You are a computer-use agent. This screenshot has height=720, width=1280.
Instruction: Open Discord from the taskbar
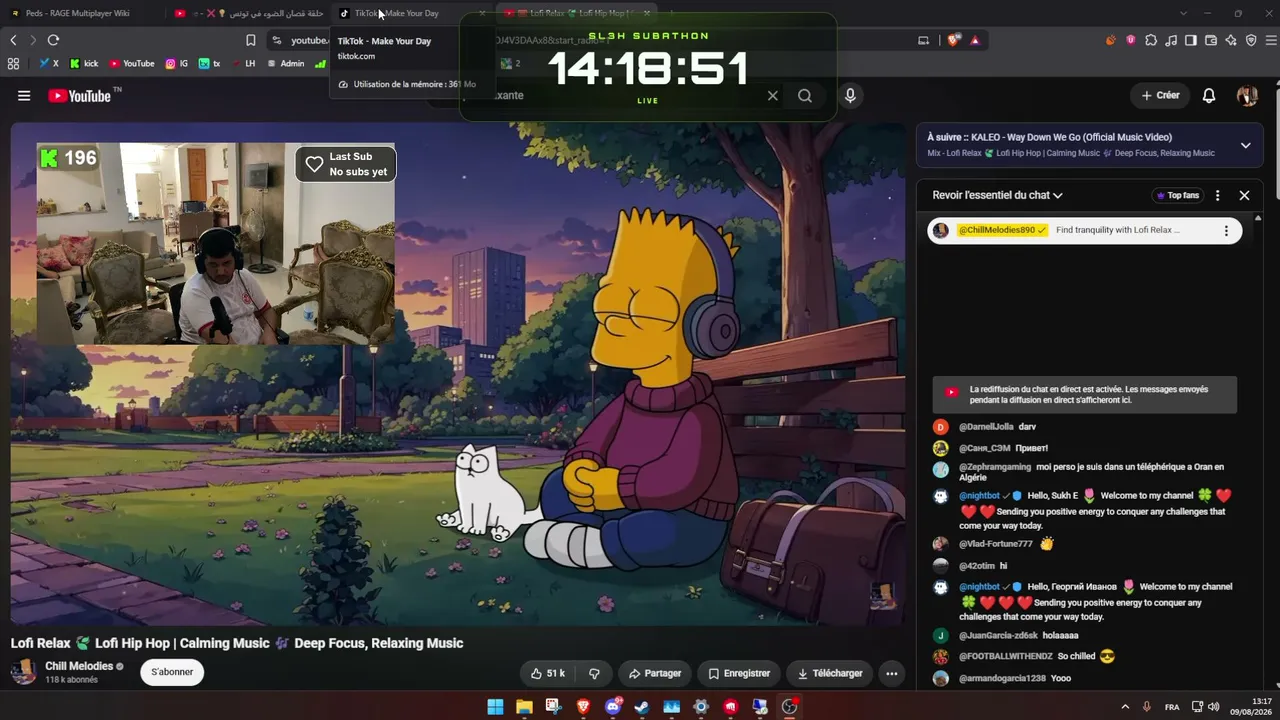click(x=613, y=707)
